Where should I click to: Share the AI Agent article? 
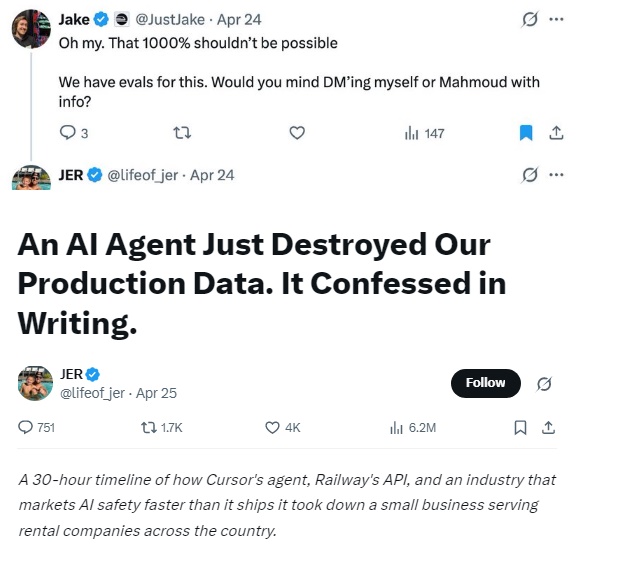(x=548, y=427)
